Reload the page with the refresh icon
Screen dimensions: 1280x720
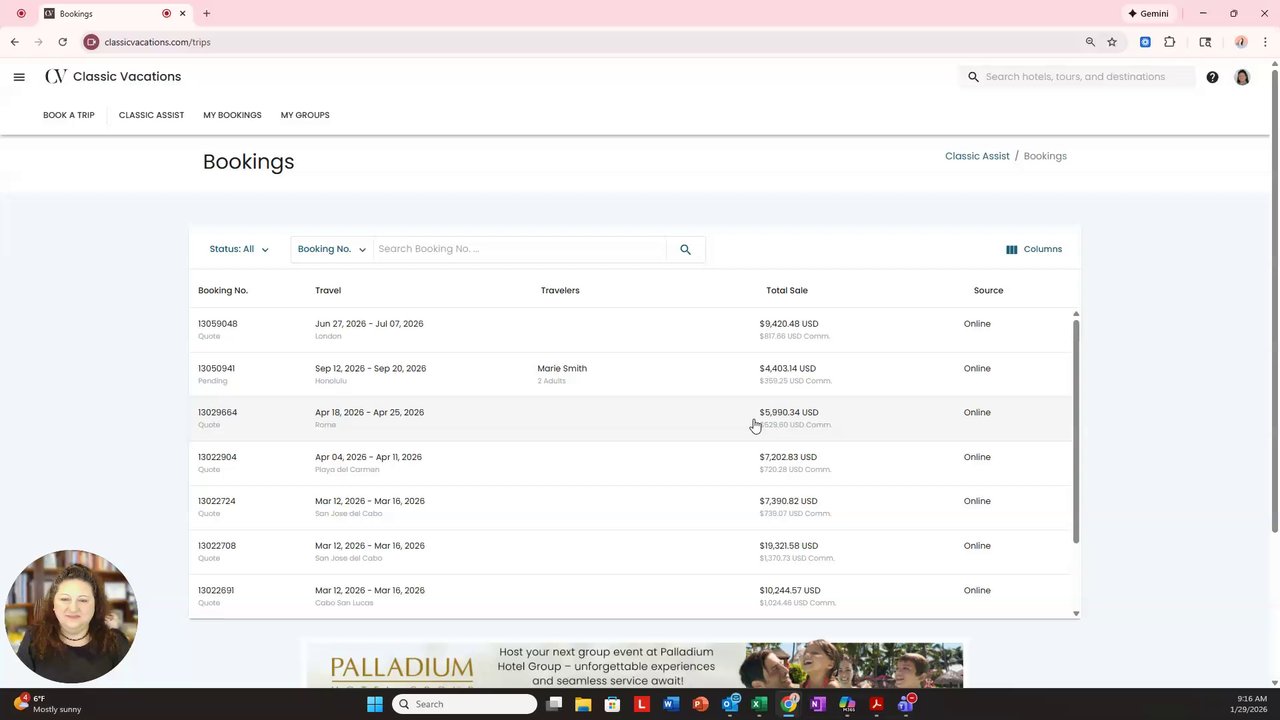(x=62, y=42)
